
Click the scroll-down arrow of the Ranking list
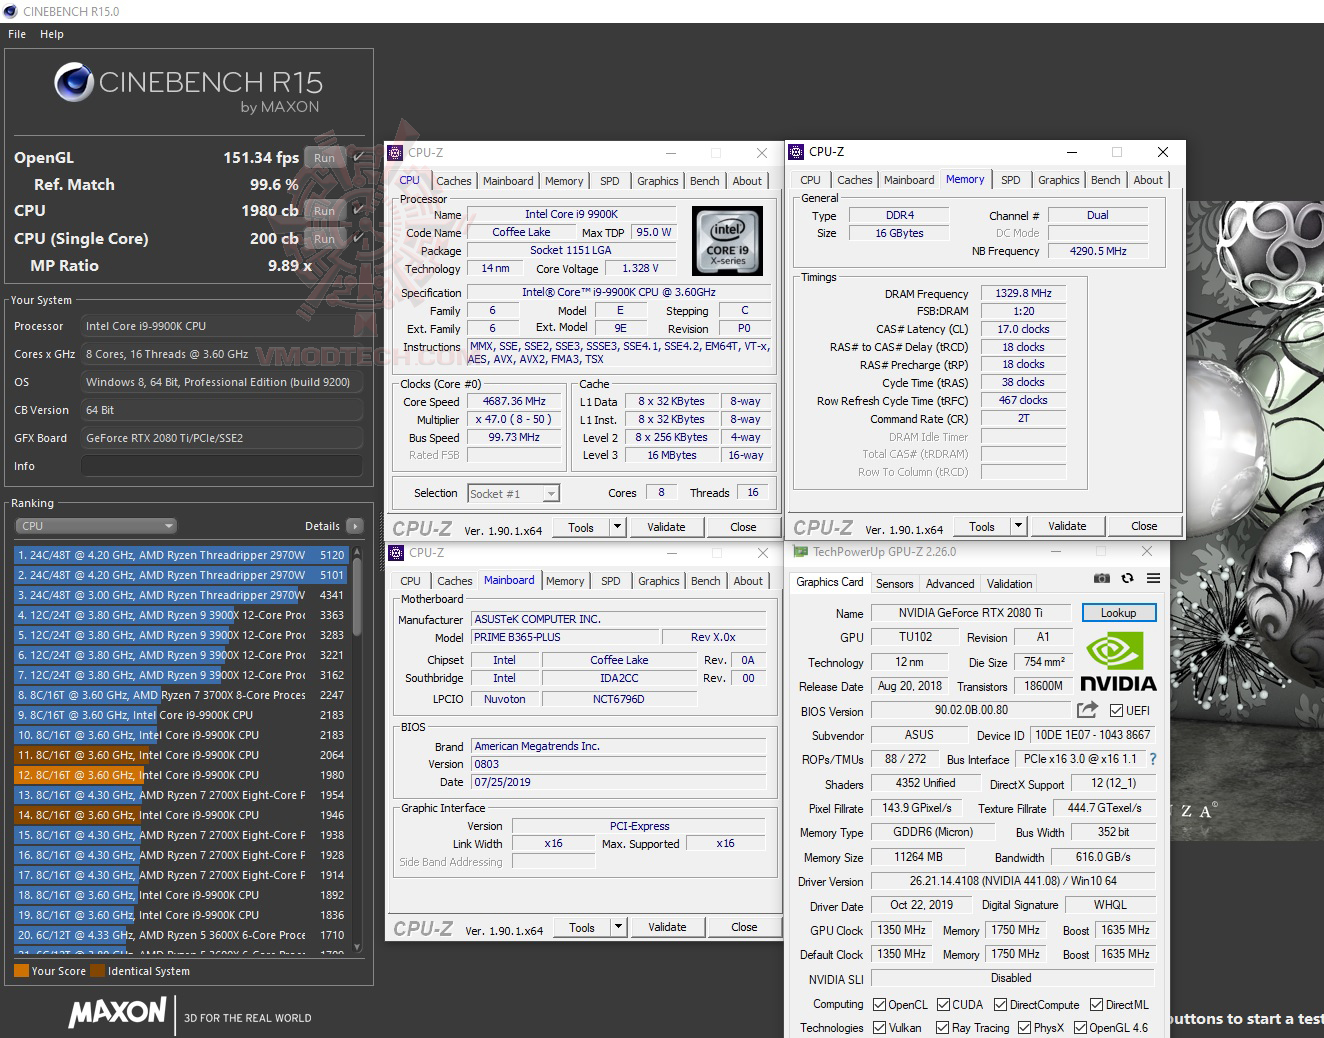[359, 947]
